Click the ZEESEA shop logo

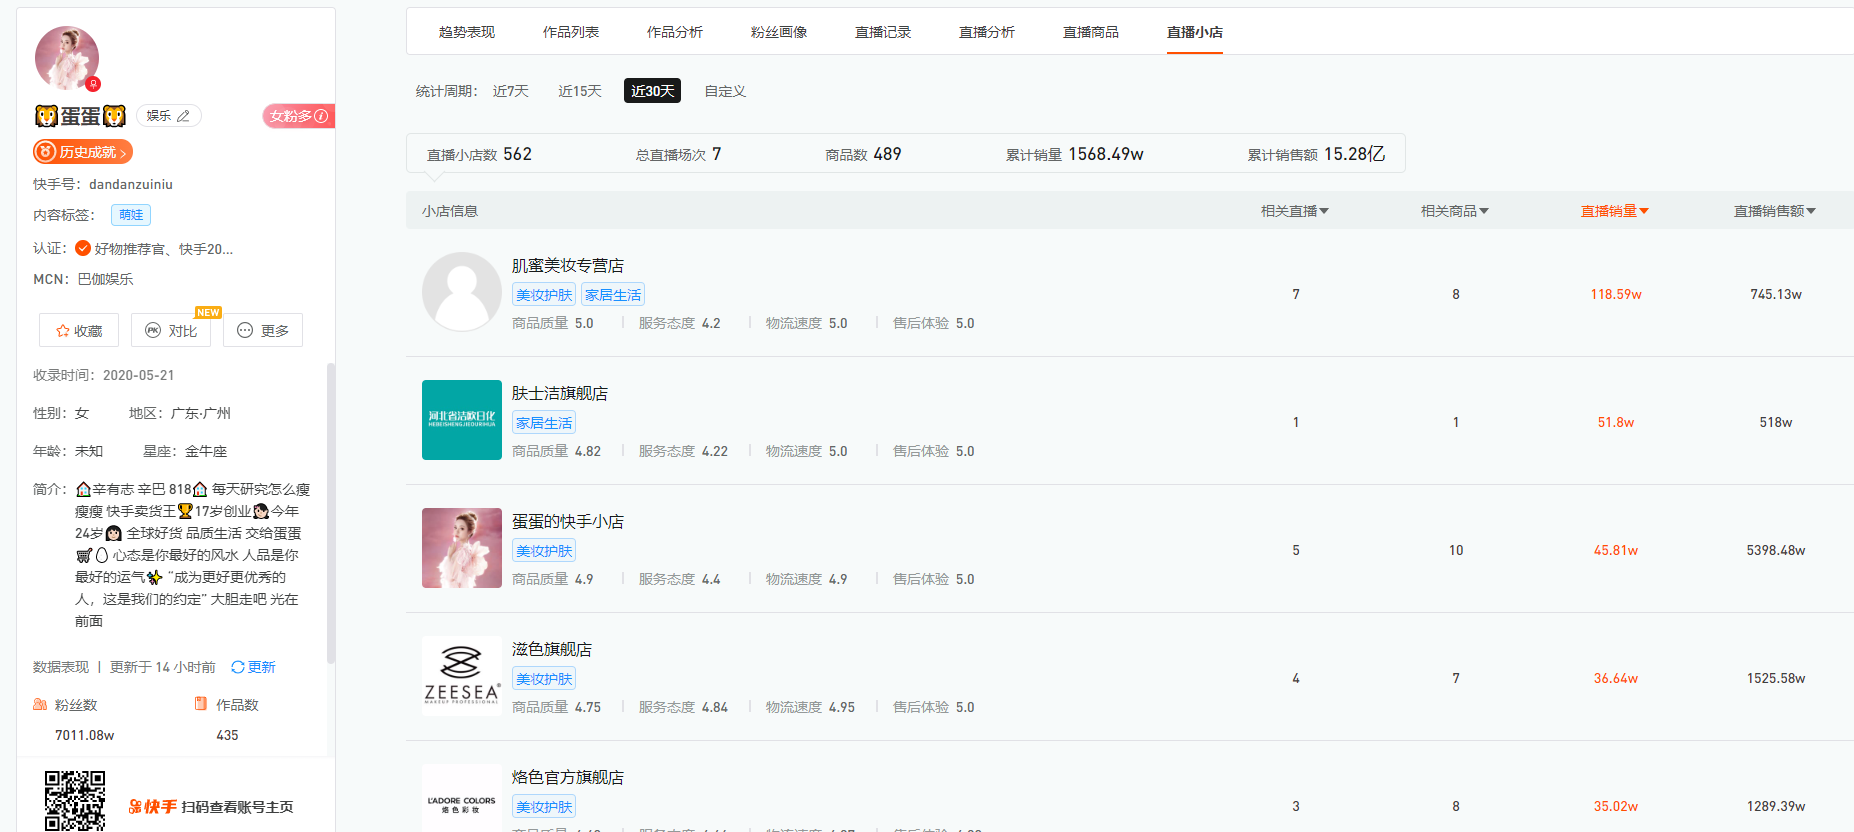point(462,676)
